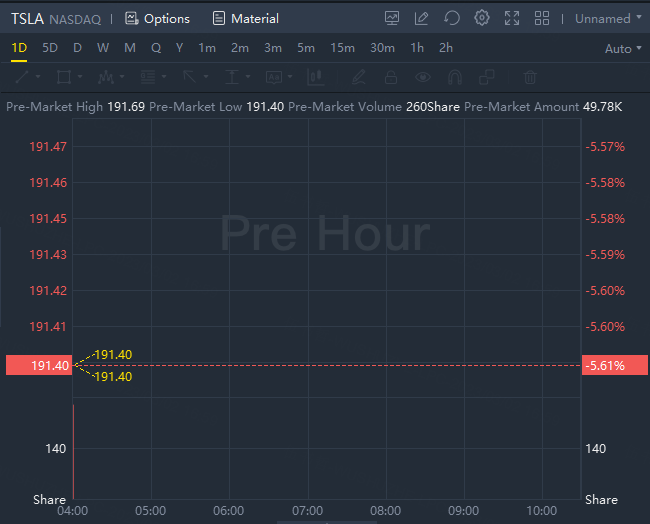Viewport: 650px width, 524px height.
Task: Click the red 191.40 current price label
Action: point(39,365)
